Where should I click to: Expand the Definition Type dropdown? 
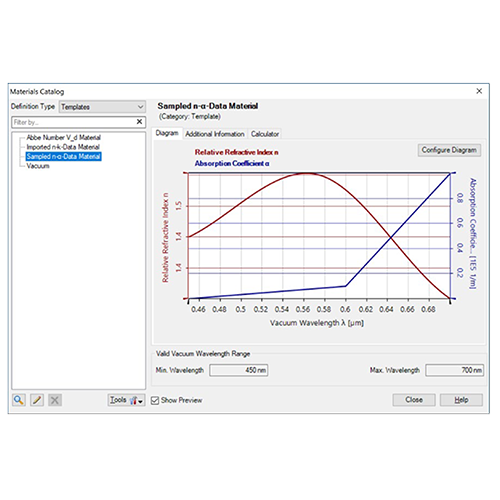(x=102, y=107)
